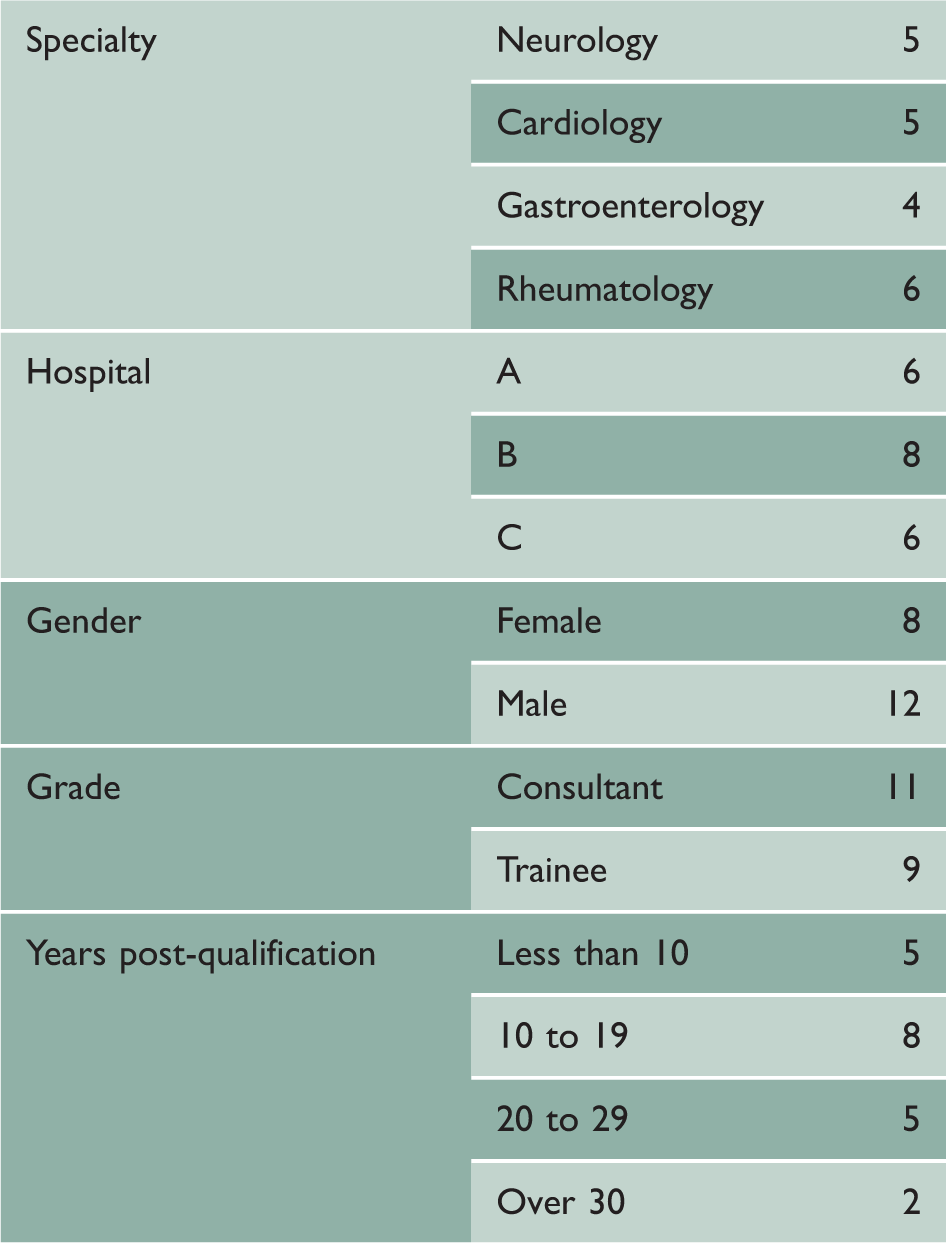Click the 10 to 19 row
Screen dimensions: 946x1243
708,1036
